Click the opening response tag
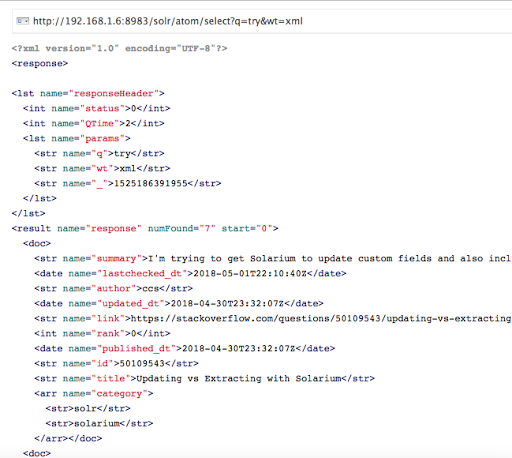This screenshot has width=512, height=458. [40, 64]
